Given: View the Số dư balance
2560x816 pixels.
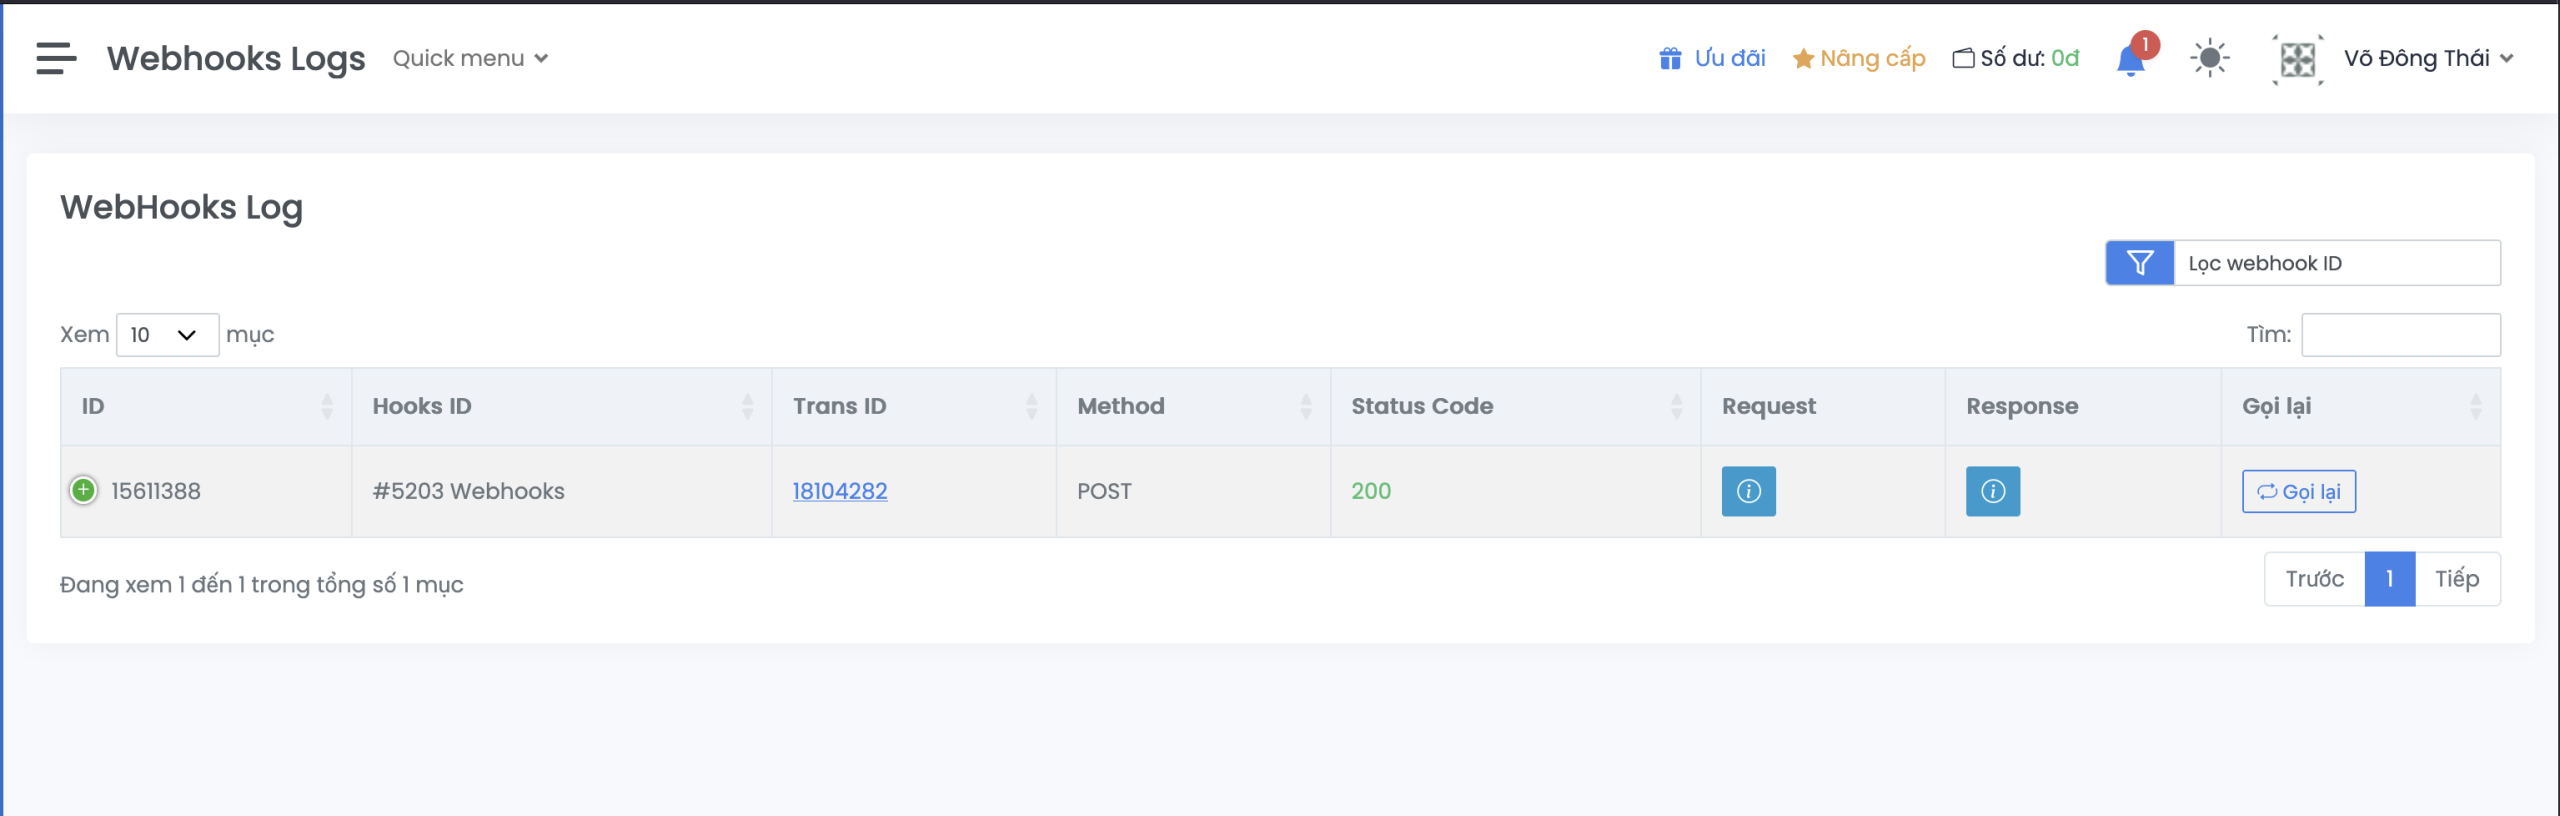Looking at the screenshot, I should 2016,58.
